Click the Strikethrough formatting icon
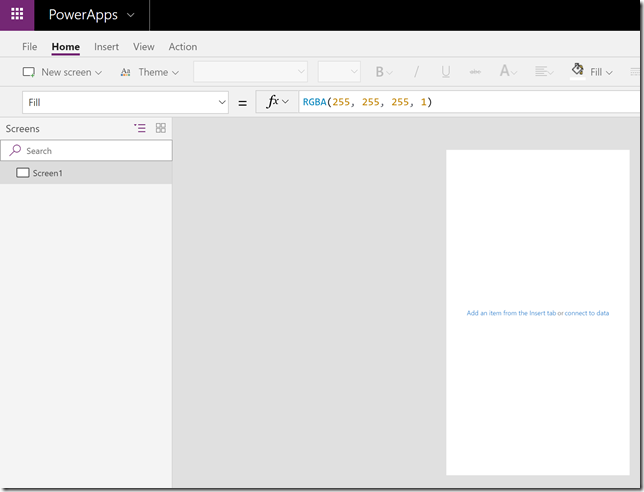This screenshot has width=644, height=492. click(x=475, y=72)
